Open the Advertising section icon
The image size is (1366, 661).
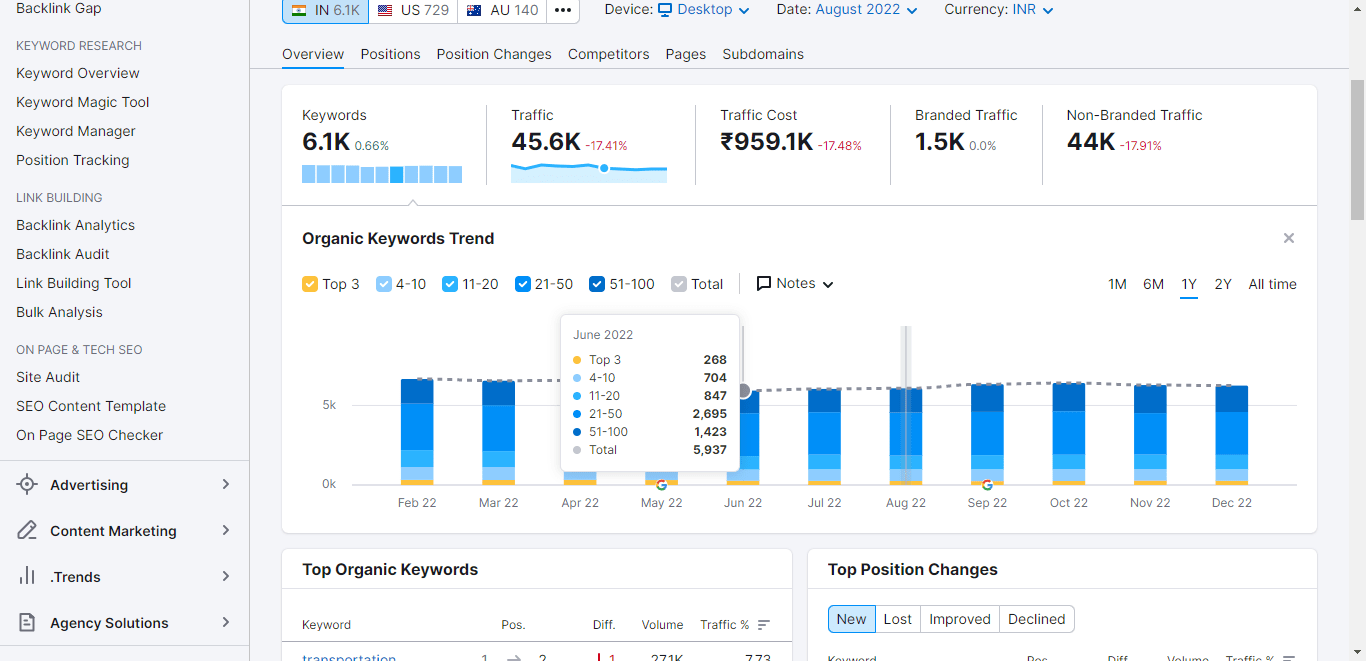(x=27, y=485)
